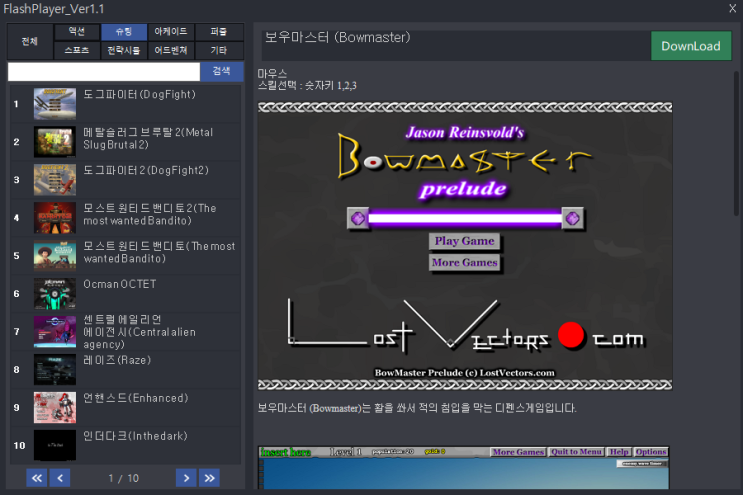Click the green Download button
Viewport: 743px width, 495px height.
691,46
